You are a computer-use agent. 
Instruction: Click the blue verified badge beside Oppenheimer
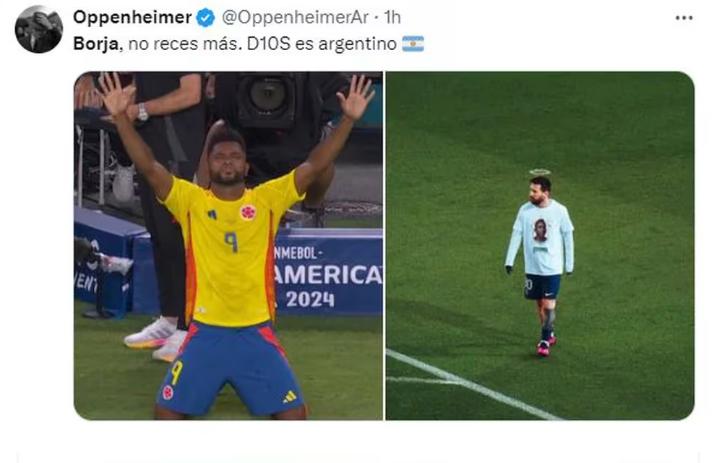[206, 18]
